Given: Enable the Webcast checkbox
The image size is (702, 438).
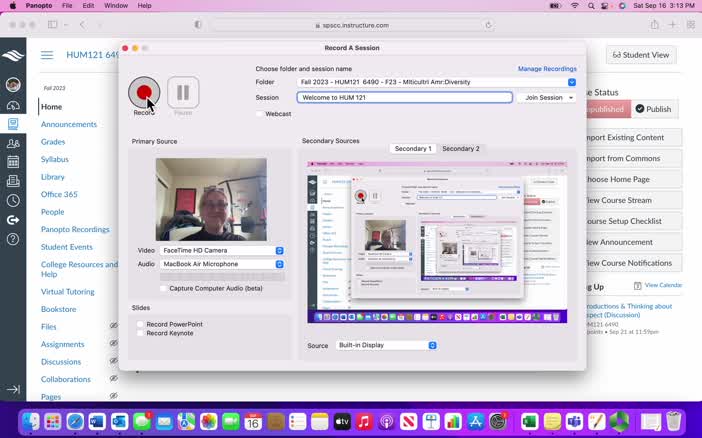Looking at the screenshot, I should tap(259, 114).
